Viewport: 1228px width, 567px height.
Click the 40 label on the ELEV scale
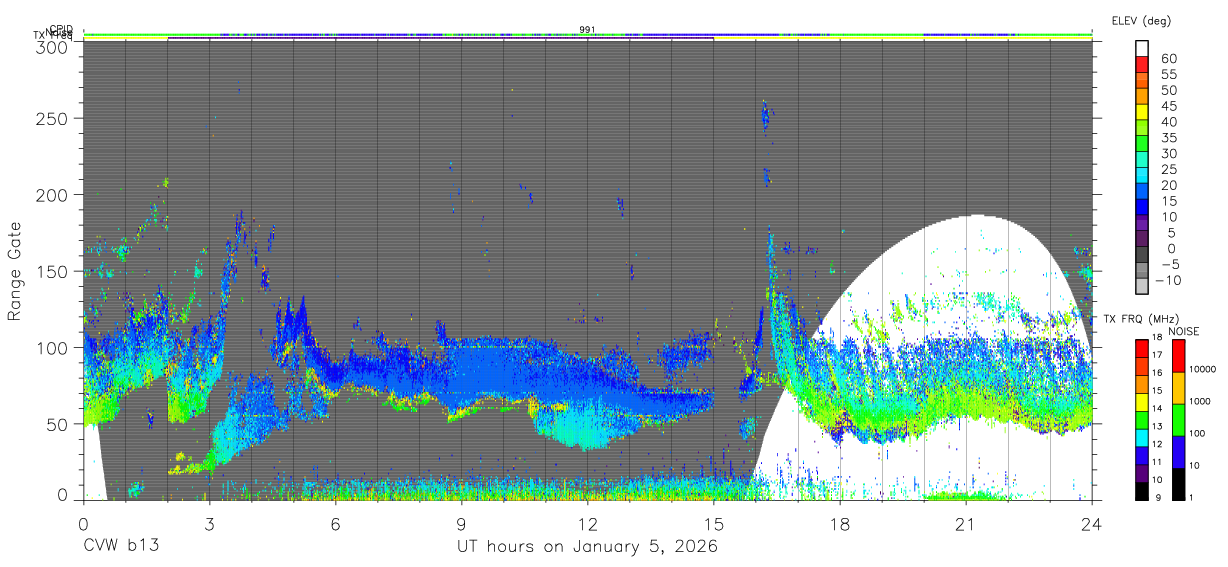1168,122
